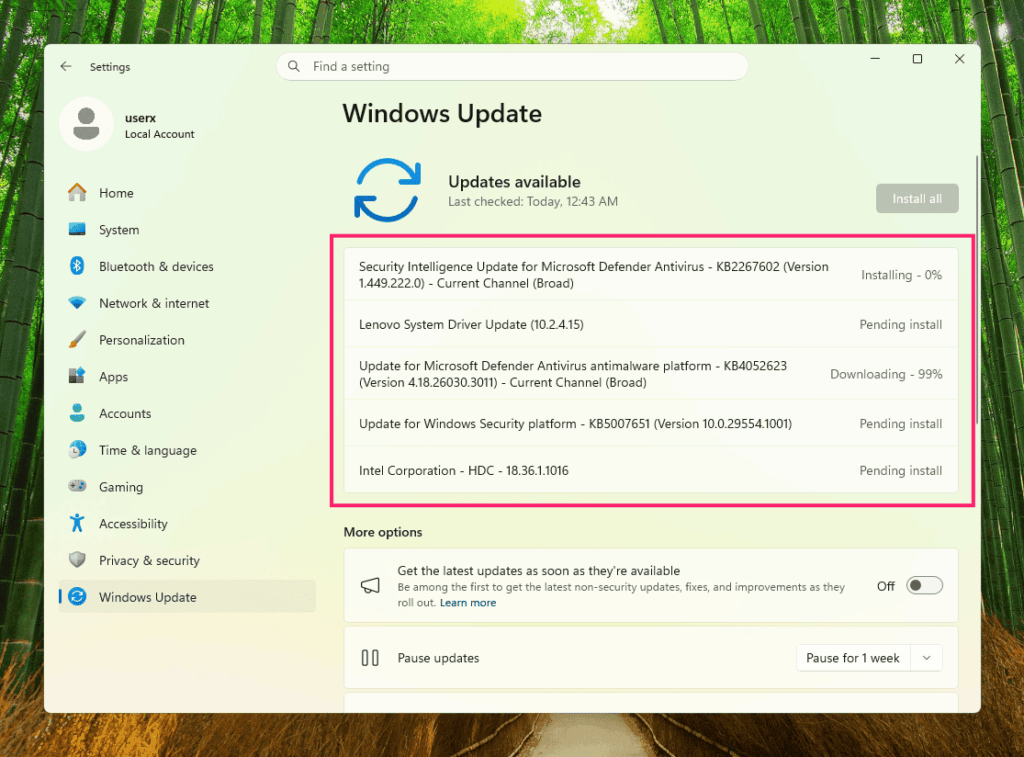Click userx Local Account name
The height and width of the screenshot is (757, 1024).
(x=159, y=125)
